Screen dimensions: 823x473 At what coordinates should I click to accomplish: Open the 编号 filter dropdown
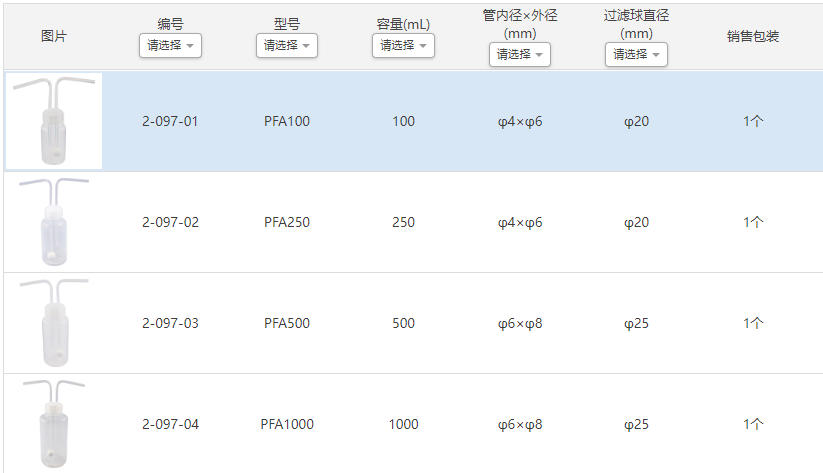170,45
